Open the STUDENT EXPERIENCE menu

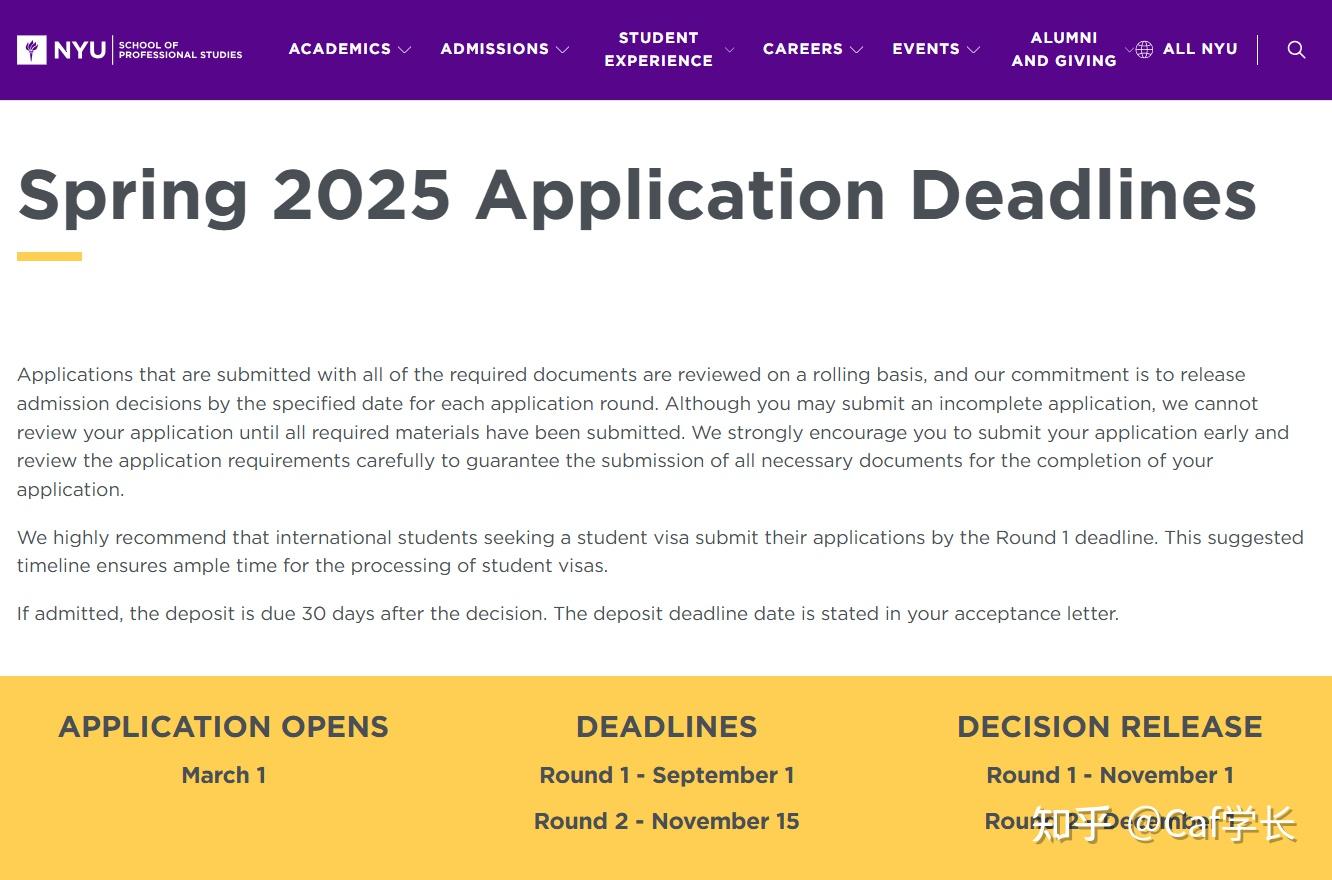657,49
